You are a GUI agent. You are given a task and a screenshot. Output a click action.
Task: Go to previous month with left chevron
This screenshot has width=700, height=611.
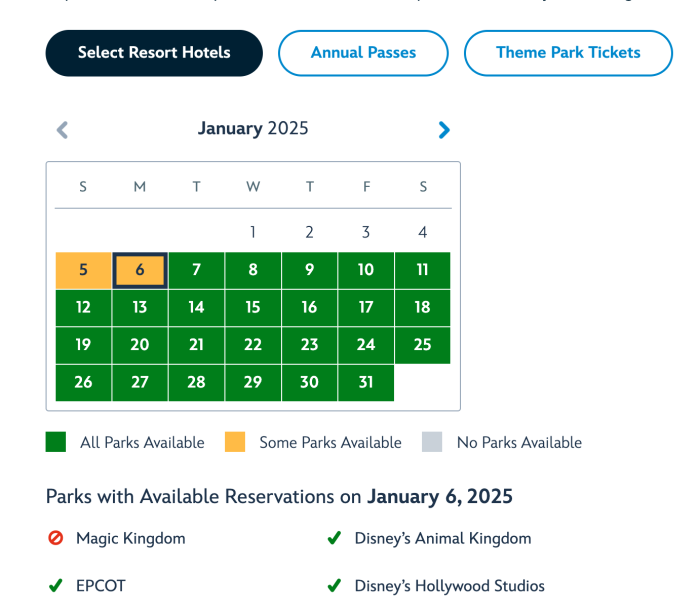coord(62,130)
